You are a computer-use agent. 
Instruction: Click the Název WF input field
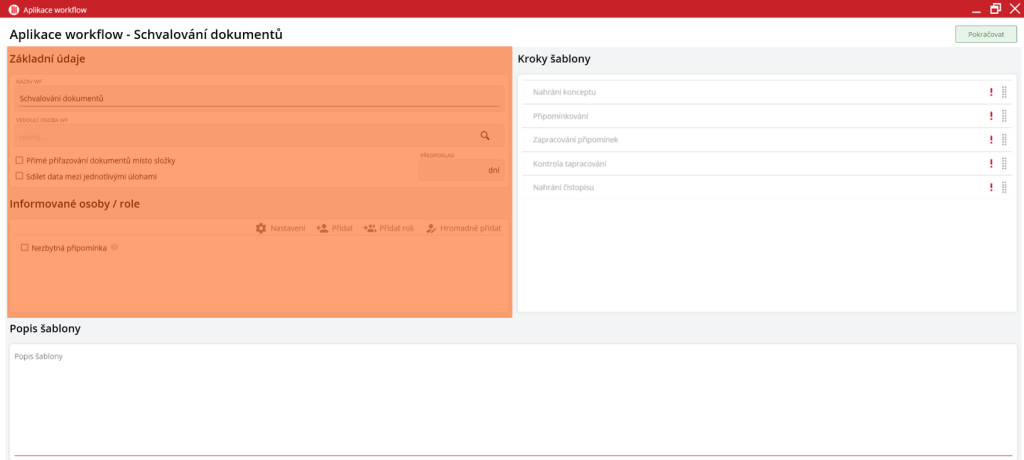258,98
